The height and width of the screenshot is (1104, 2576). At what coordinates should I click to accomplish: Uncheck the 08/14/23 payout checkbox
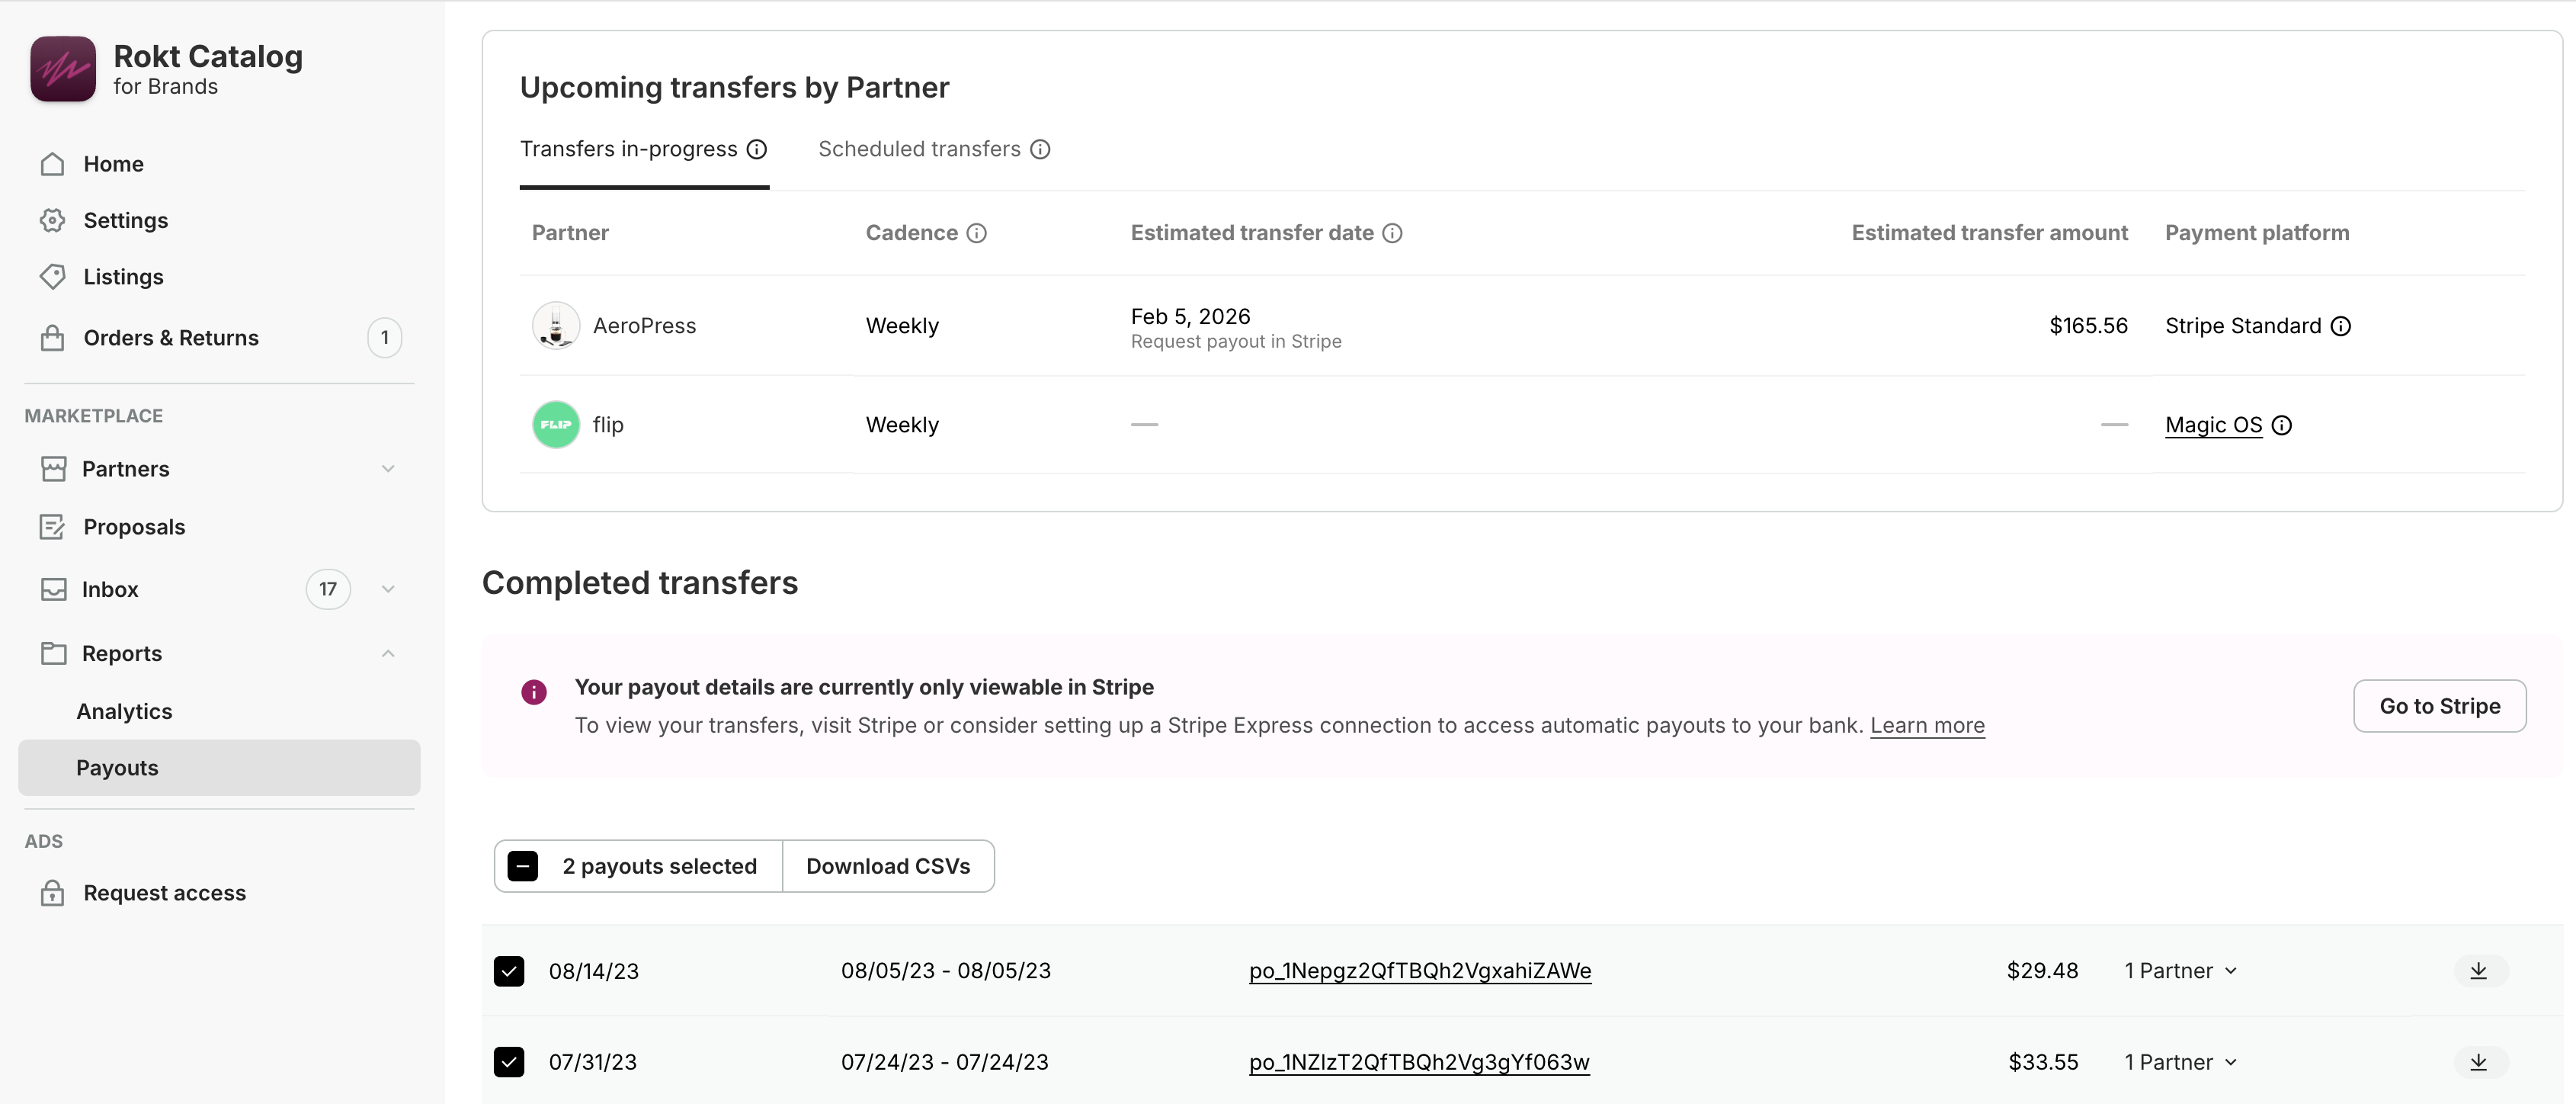click(x=509, y=971)
